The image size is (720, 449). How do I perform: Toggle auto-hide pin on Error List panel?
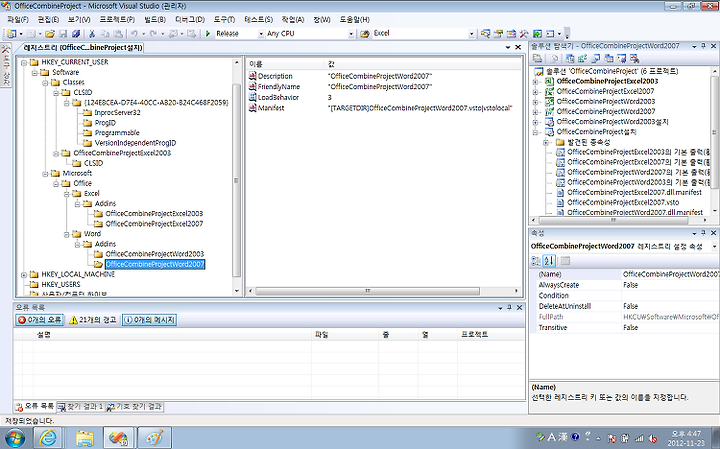(509, 308)
